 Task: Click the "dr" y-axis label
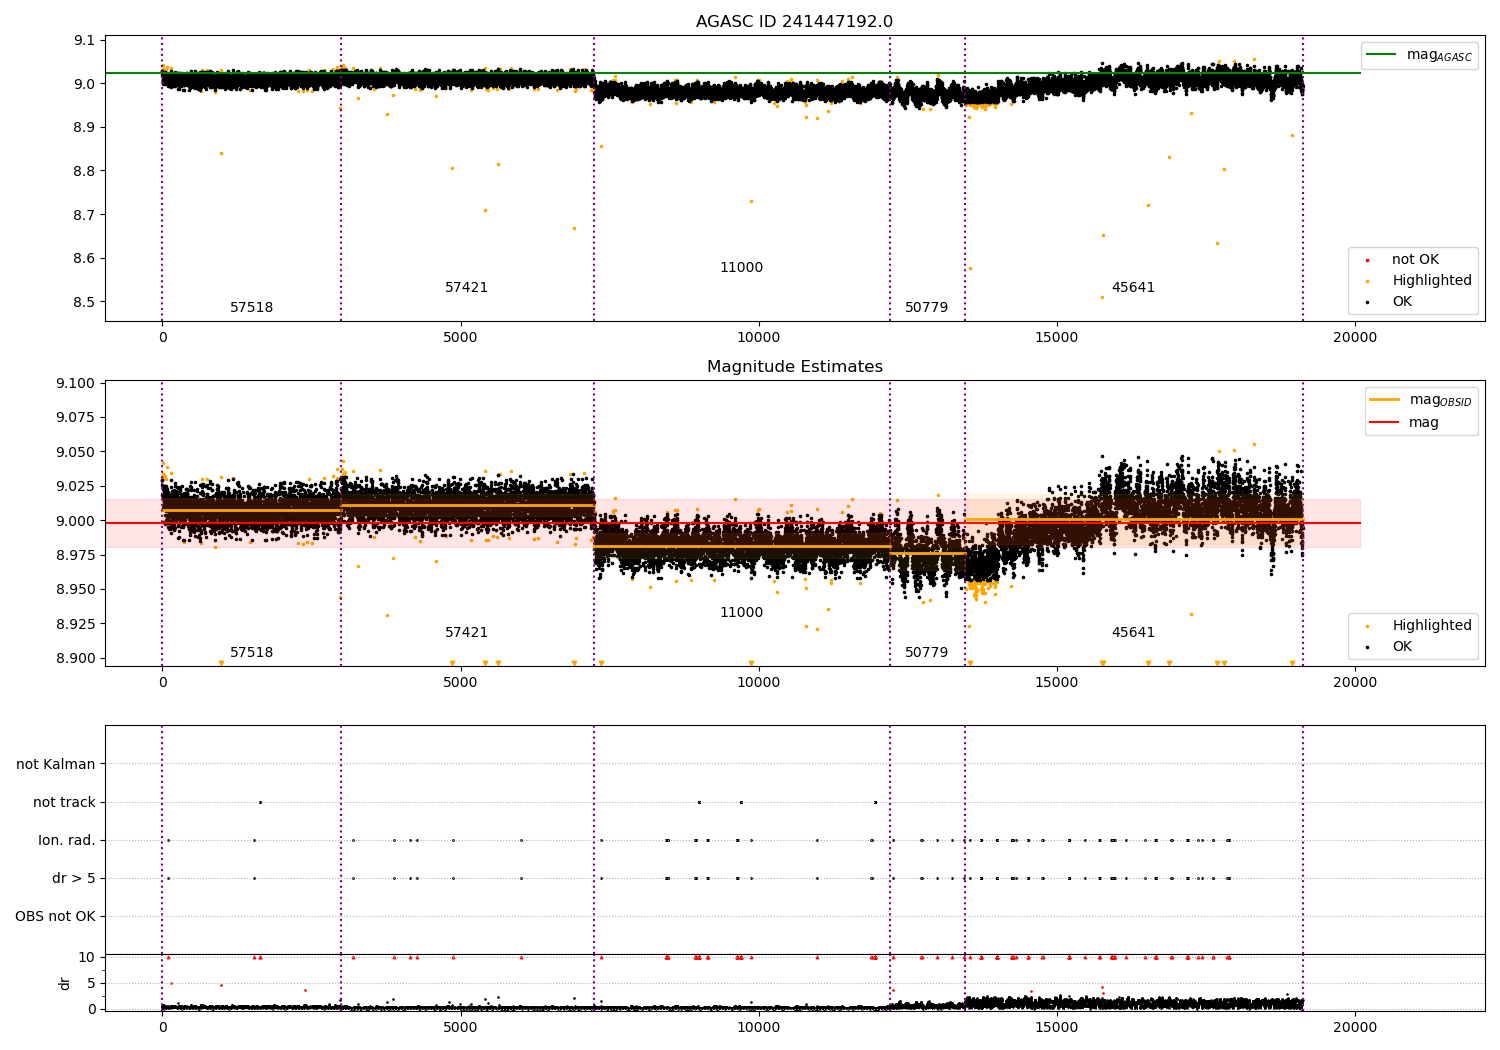[x=65, y=983]
